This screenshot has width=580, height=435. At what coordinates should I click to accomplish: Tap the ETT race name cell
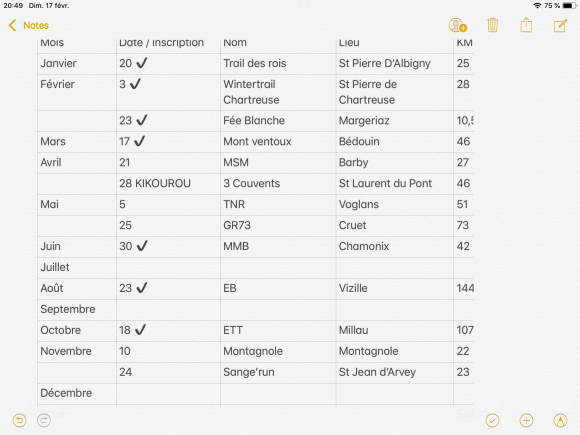(278, 331)
